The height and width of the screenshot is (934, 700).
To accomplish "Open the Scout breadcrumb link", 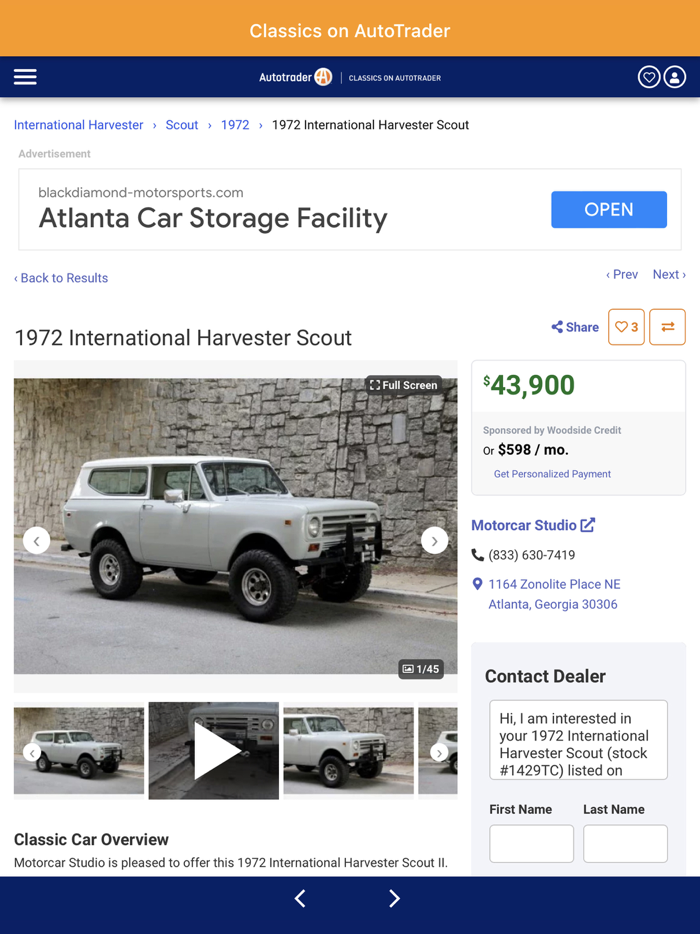I will [x=181, y=124].
